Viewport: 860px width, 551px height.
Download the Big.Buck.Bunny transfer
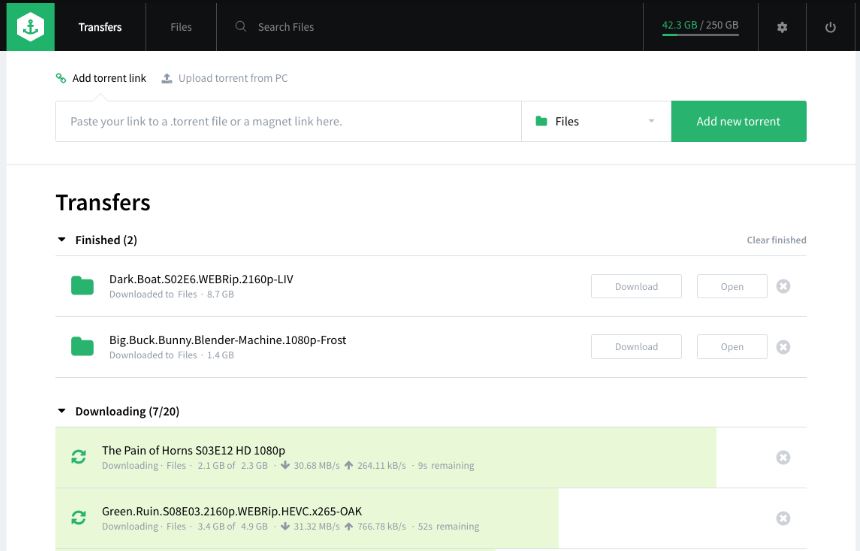pos(636,346)
